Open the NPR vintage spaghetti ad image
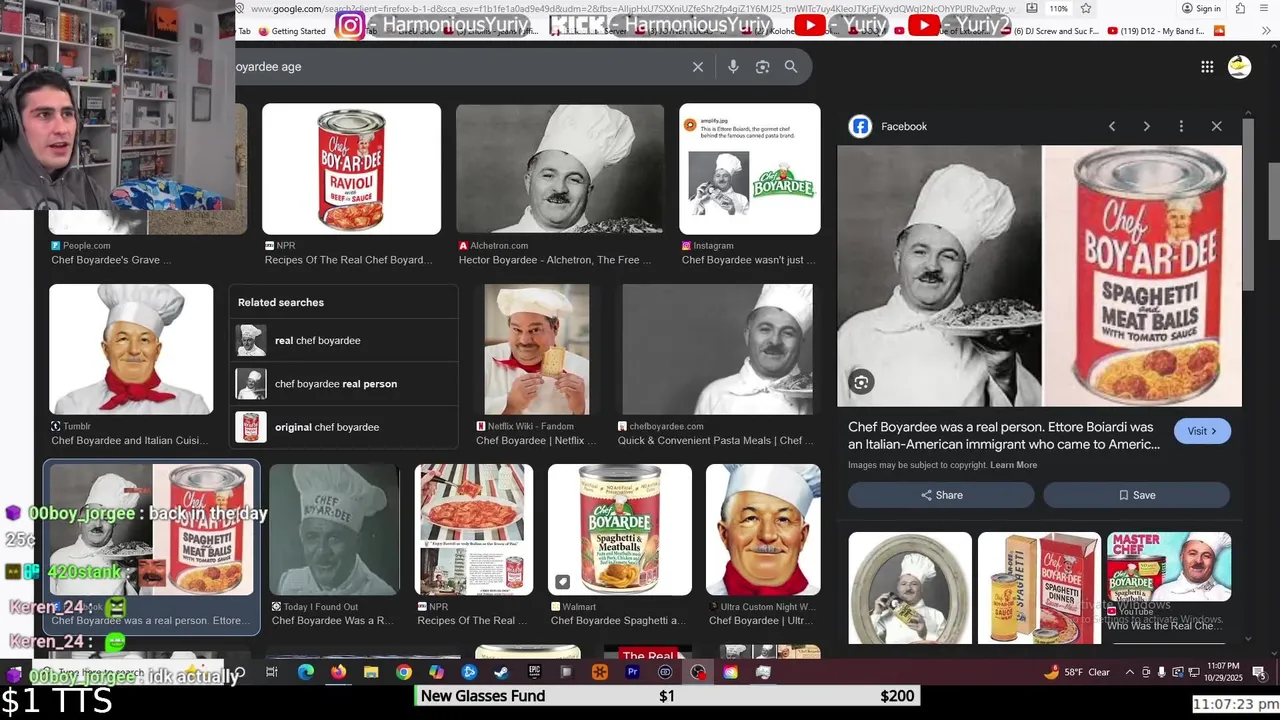This screenshot has width=1280, height=720. (x=474, y=530)
